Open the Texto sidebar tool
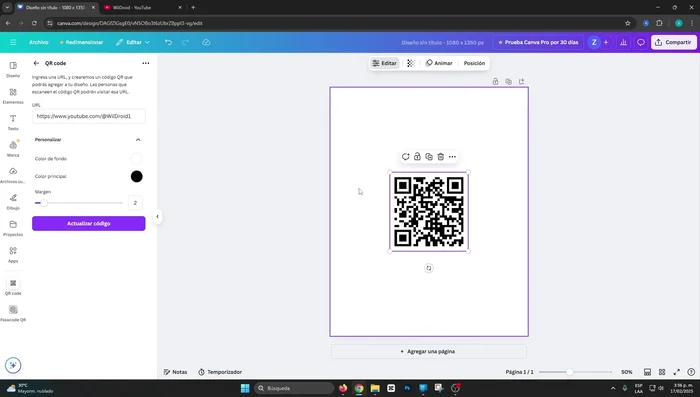This screenshot has width=700, height=397. (x=13, y=122)
